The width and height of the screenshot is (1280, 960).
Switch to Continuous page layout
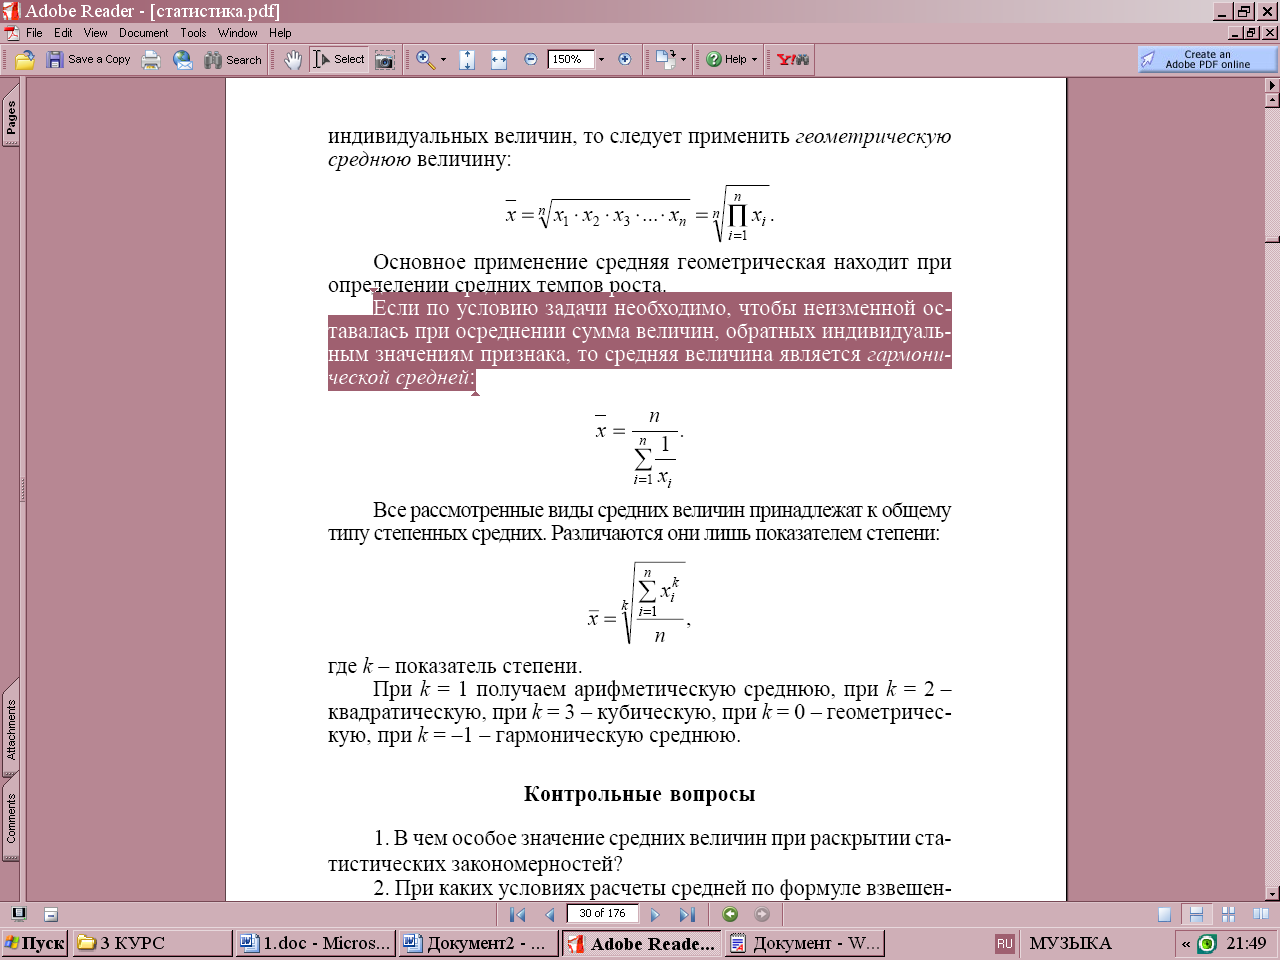click(1196, 914)
